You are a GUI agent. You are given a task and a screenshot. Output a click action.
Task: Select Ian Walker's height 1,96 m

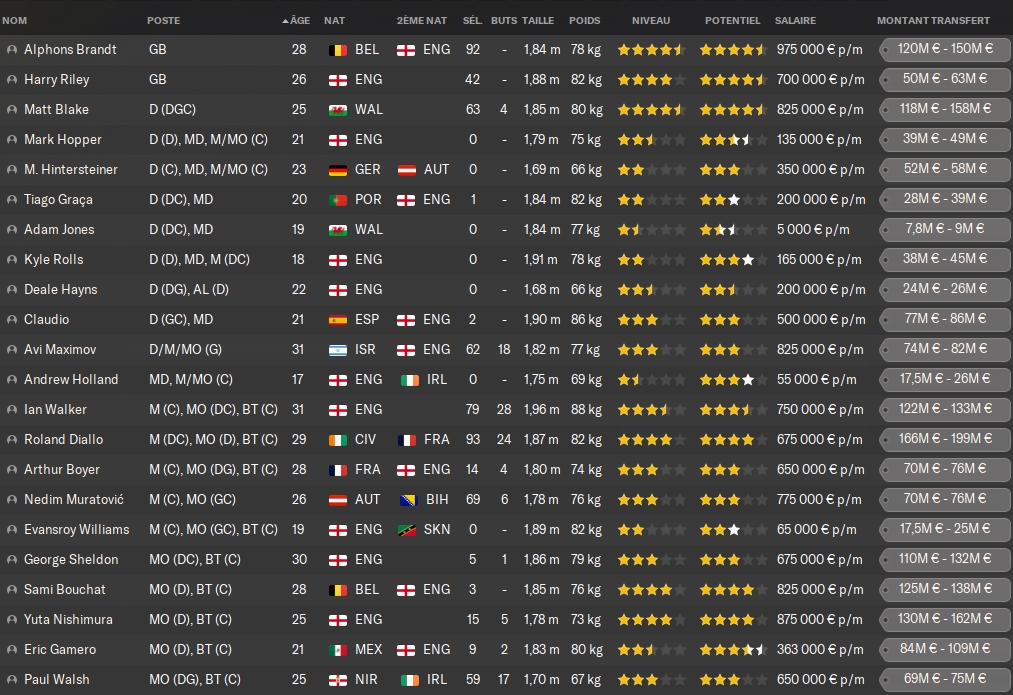(541, 410)
